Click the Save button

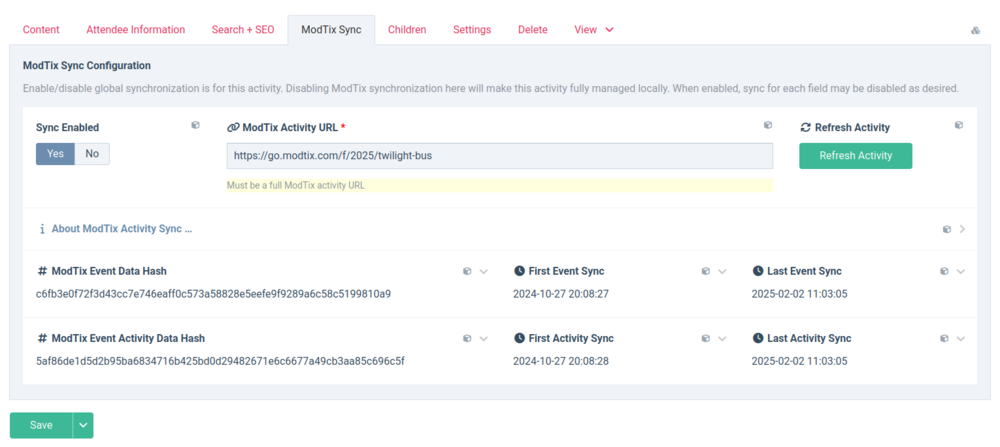coord(41,425)
